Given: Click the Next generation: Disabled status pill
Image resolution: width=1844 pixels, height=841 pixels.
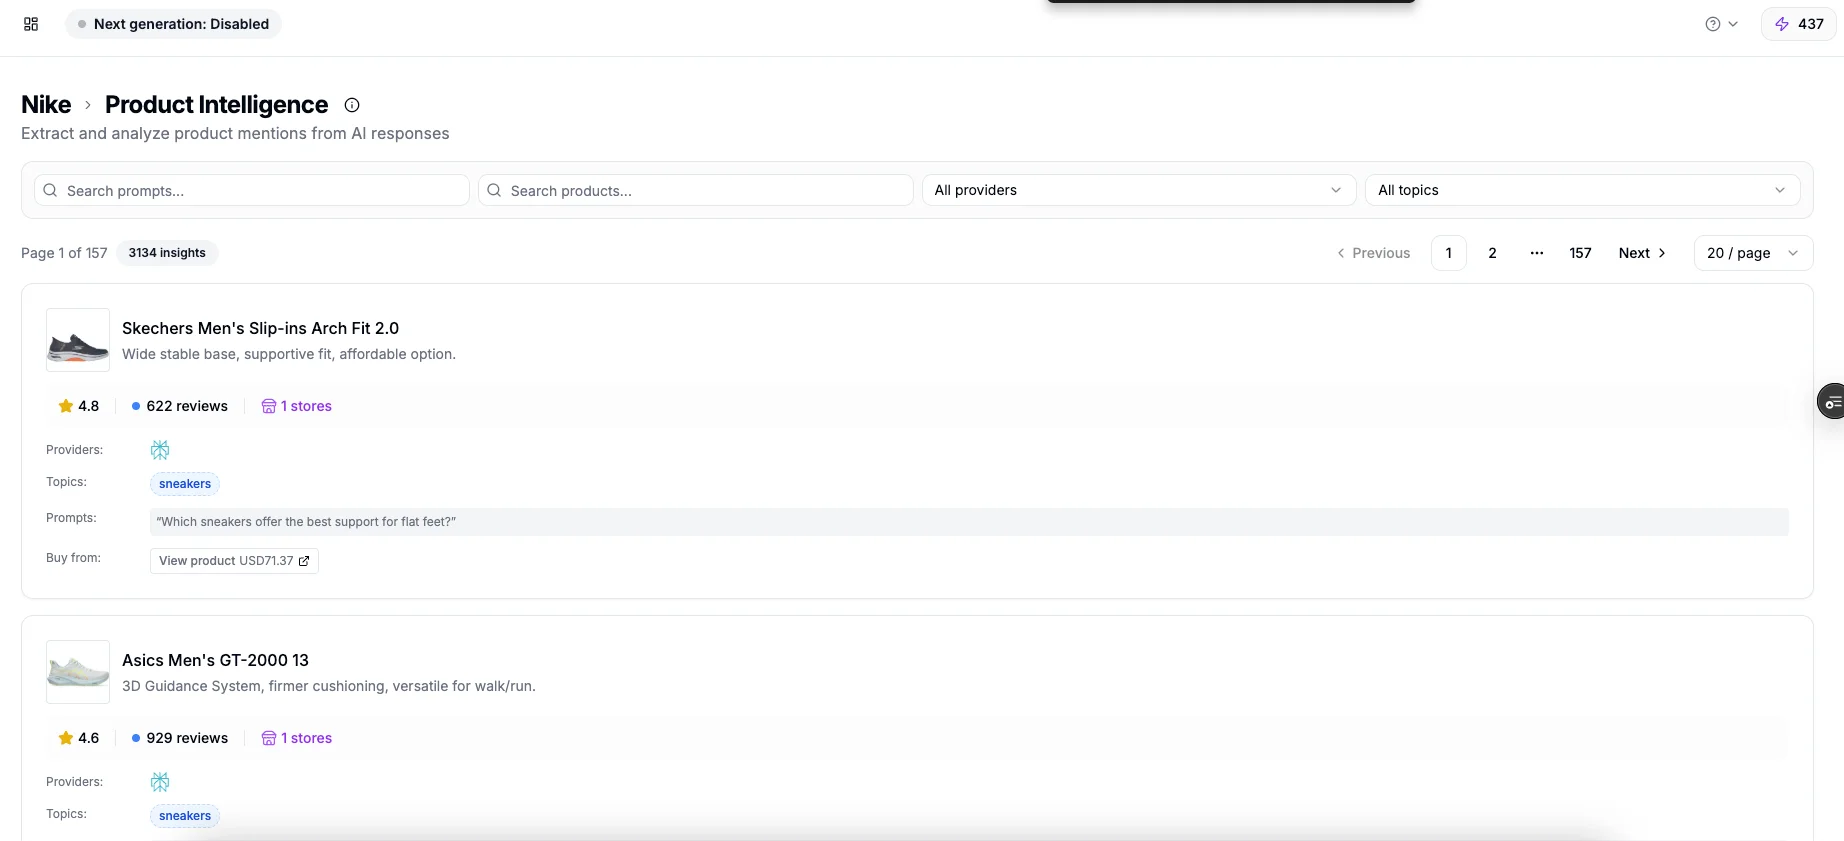Looking at the screenshot, I should click(x=173, y=24).
